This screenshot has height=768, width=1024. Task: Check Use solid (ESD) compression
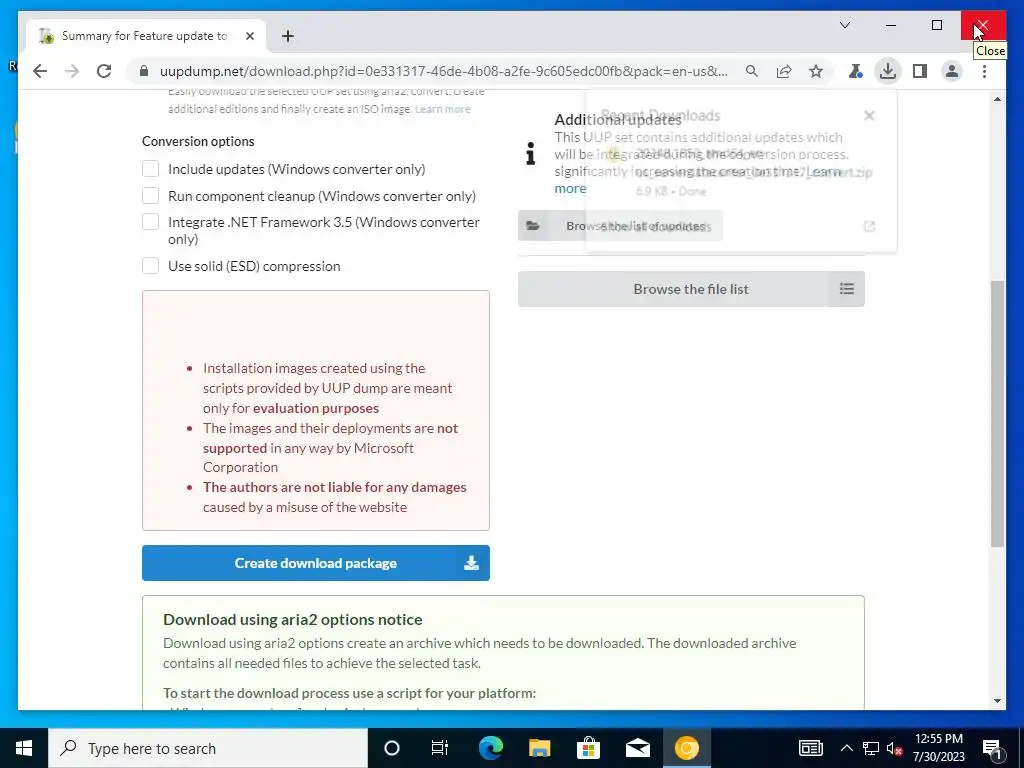150,266
